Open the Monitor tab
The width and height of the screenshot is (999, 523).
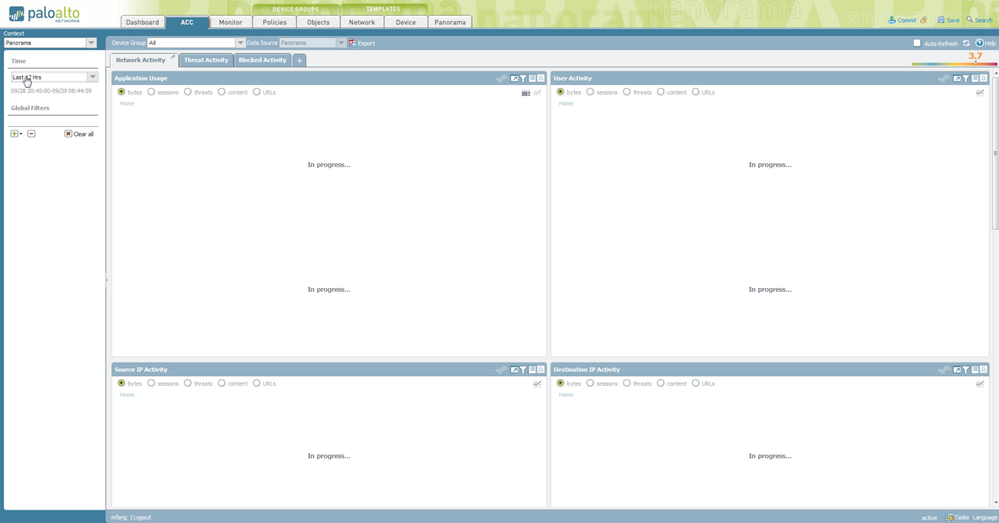point(231,22)
